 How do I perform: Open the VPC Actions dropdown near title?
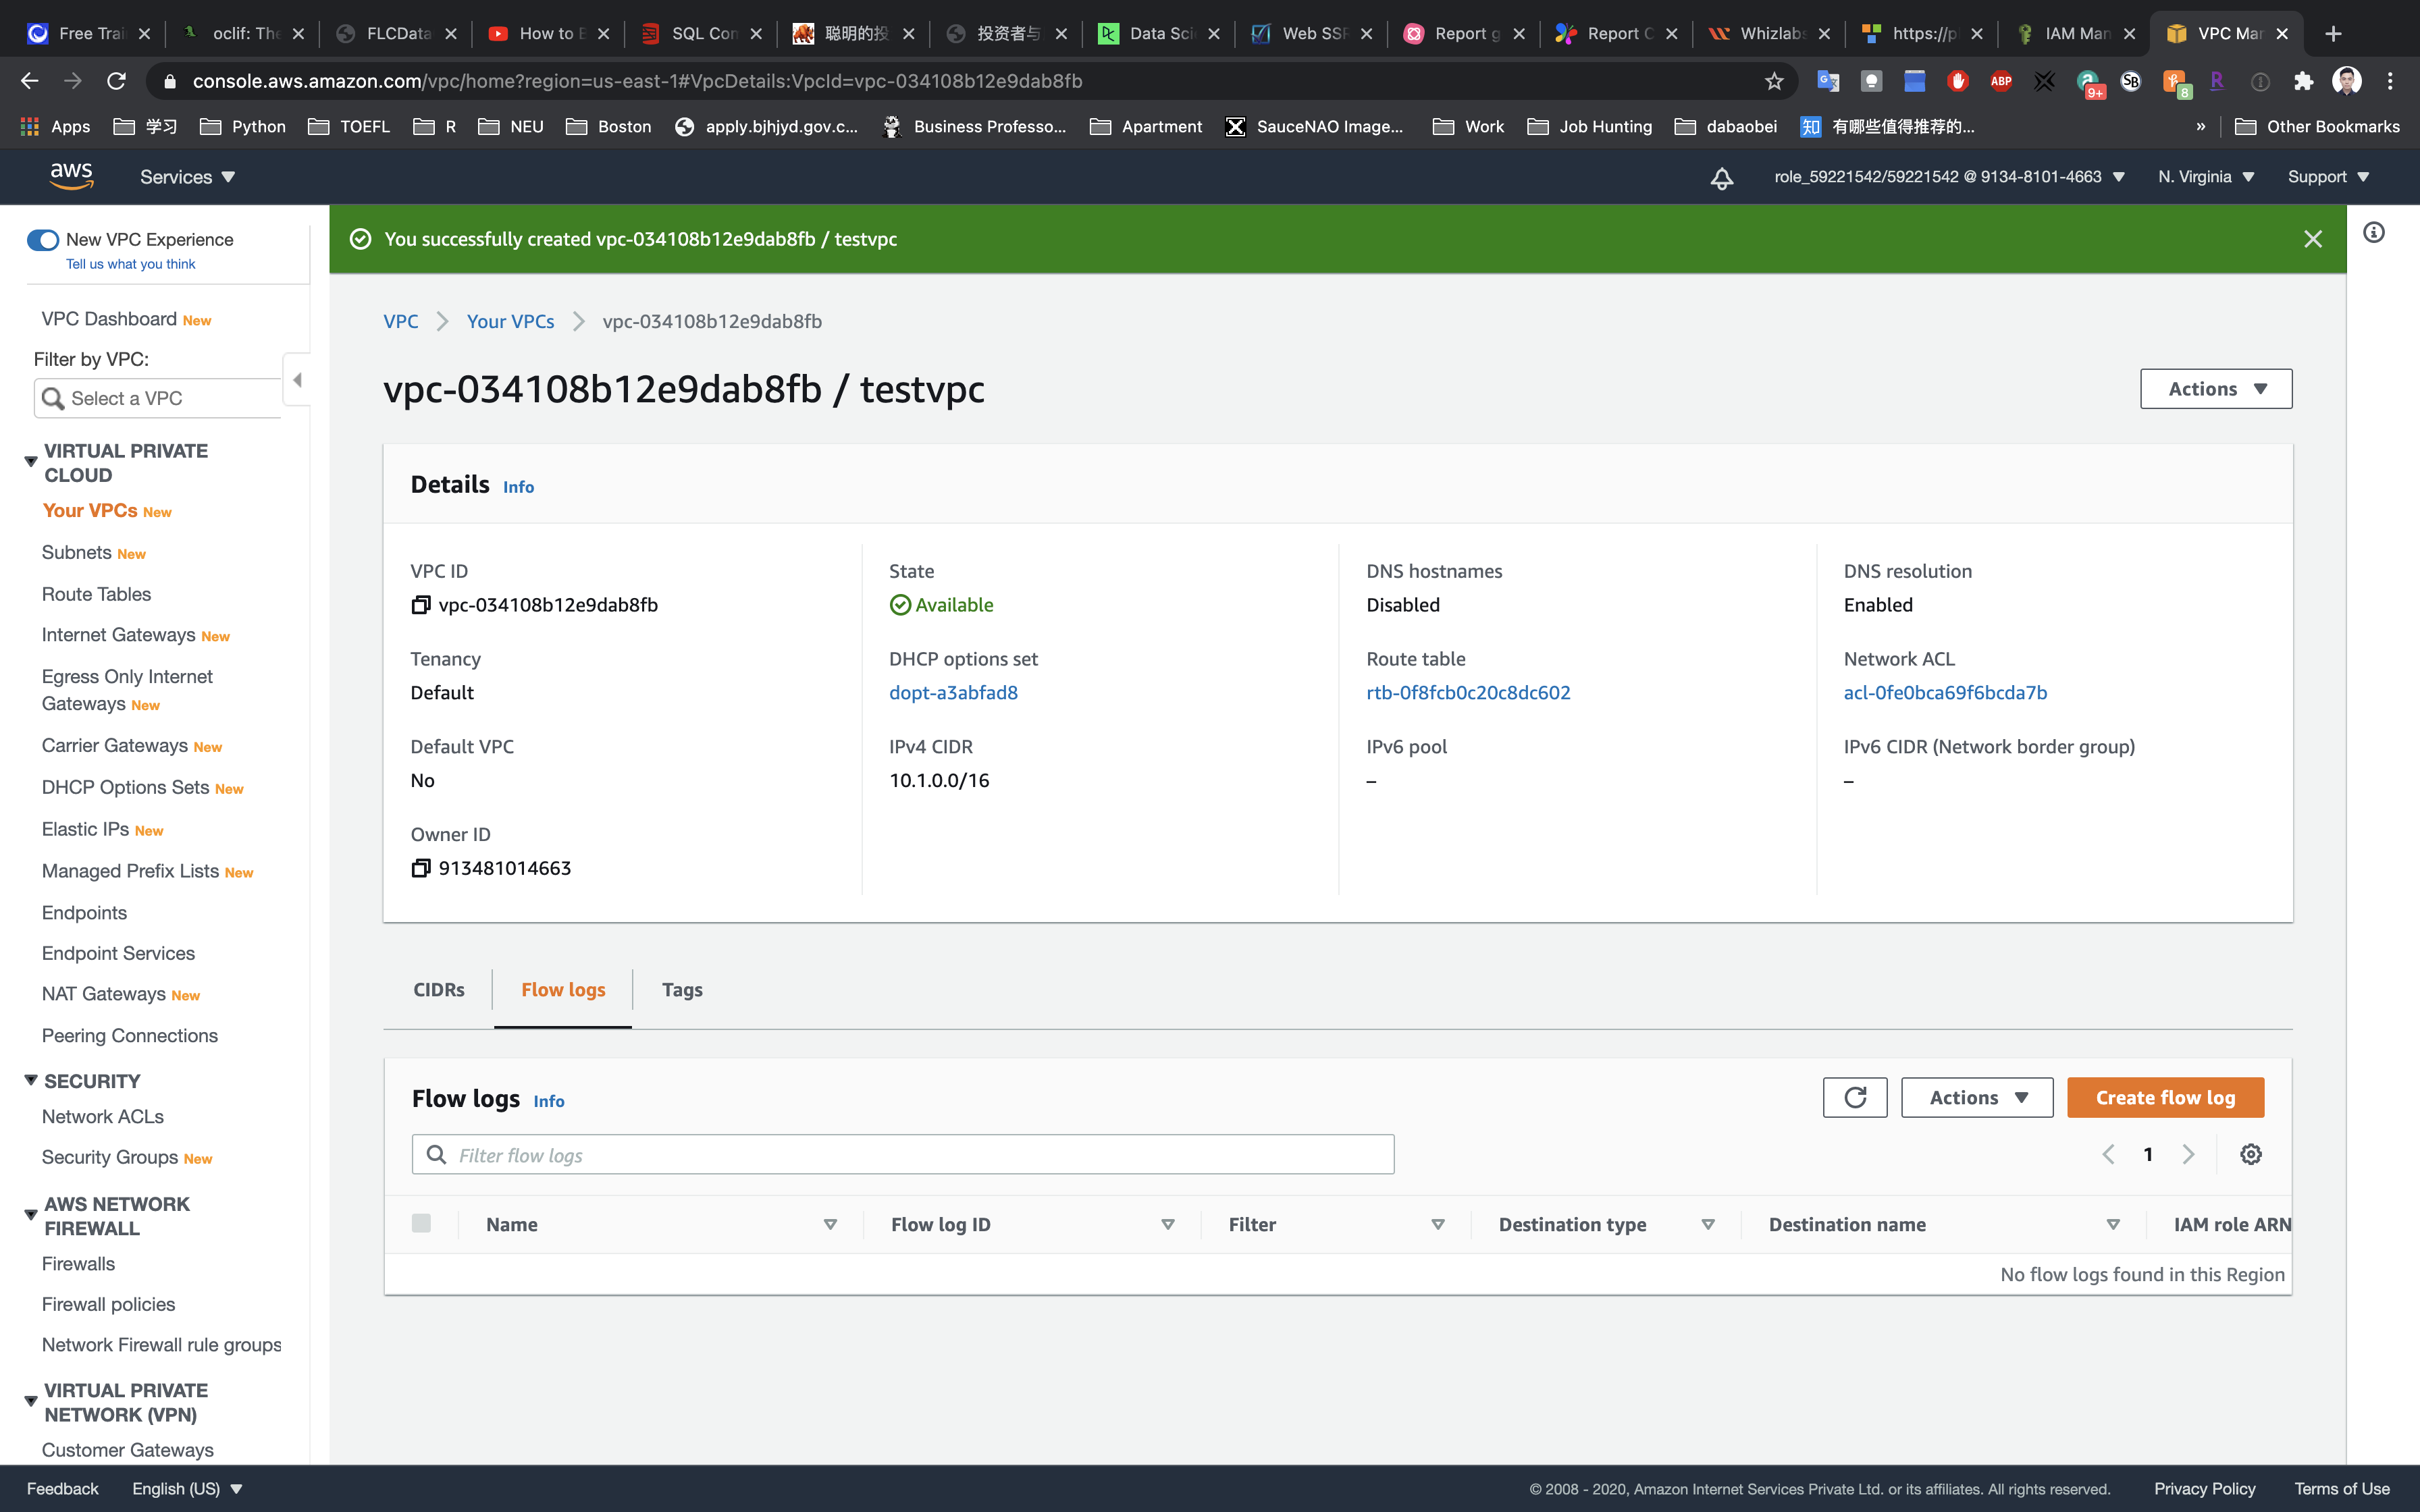coord(2215,389)
